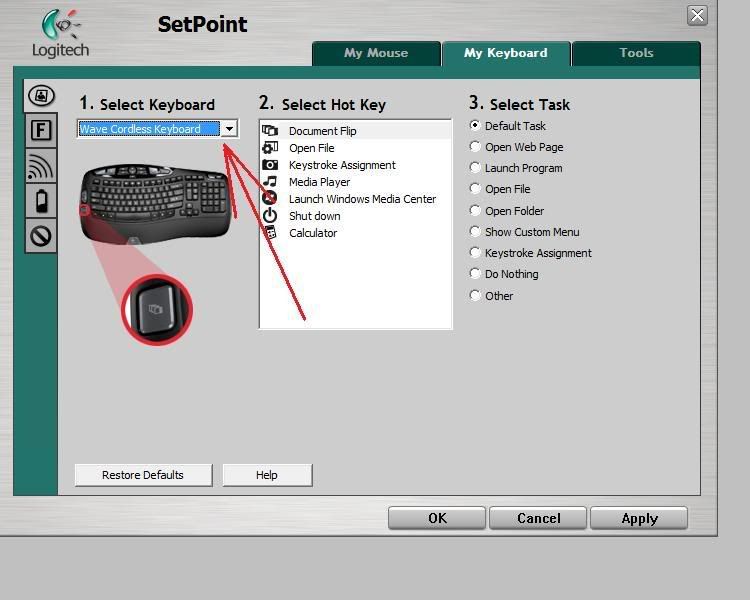Select Keystroke Assignment in hot key list
Viewport: 750px width, 600px height.
(x=355, y=165)
